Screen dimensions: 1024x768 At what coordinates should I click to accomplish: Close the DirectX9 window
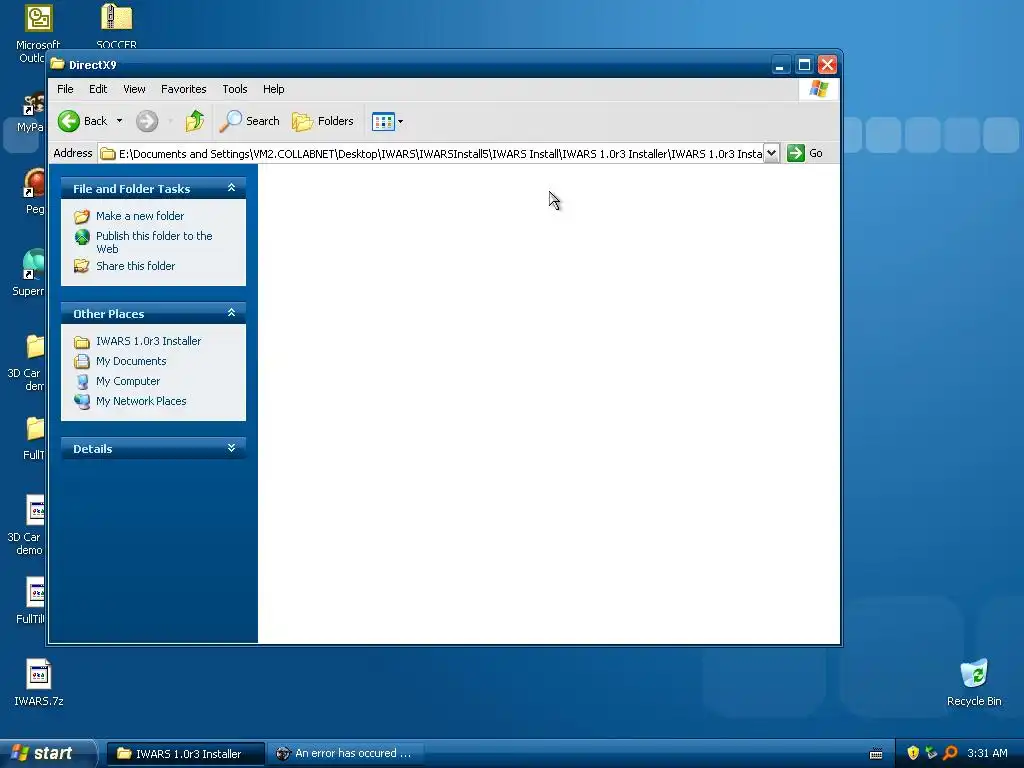827,65
